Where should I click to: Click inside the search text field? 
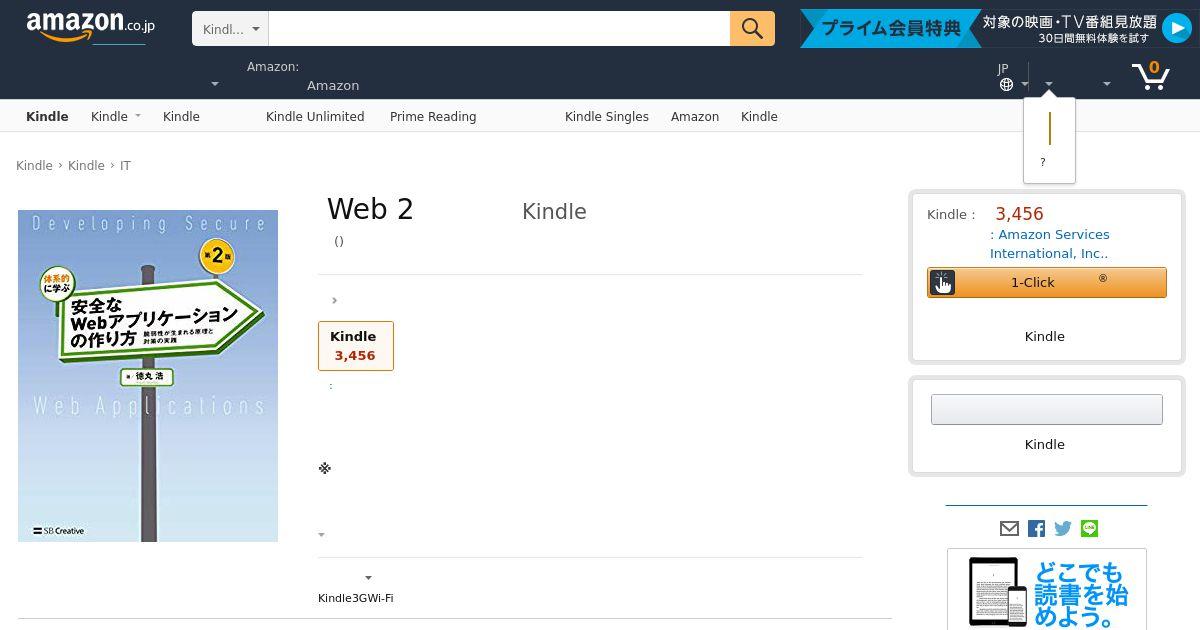click(x=499, y=29)
